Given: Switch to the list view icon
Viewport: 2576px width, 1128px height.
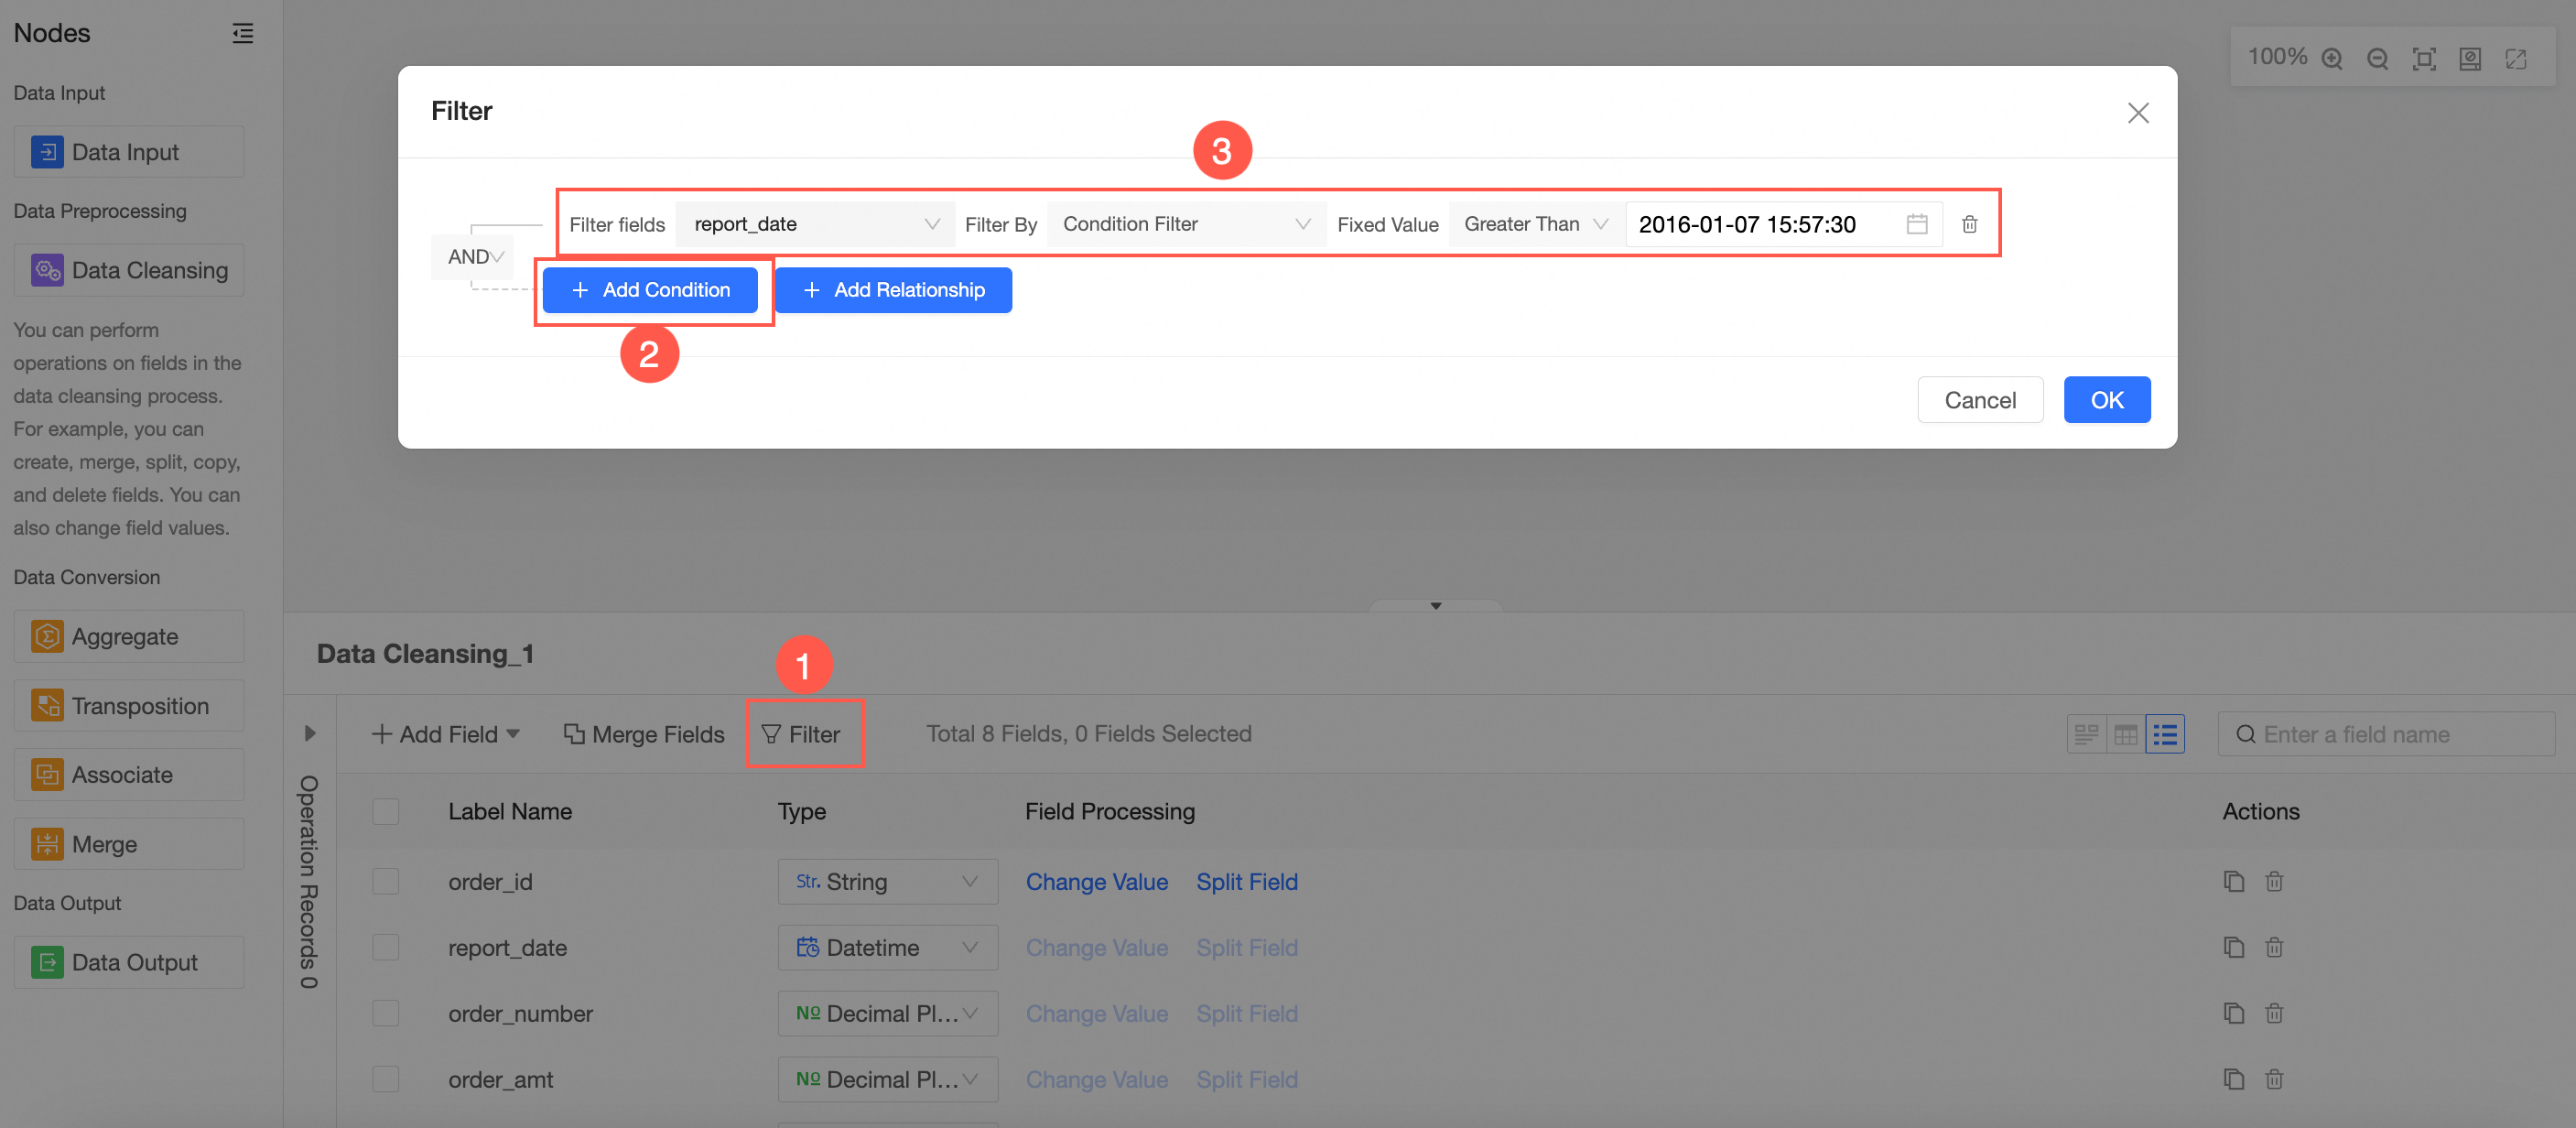Looking at the screenshot, I should tap(2165, 735).
